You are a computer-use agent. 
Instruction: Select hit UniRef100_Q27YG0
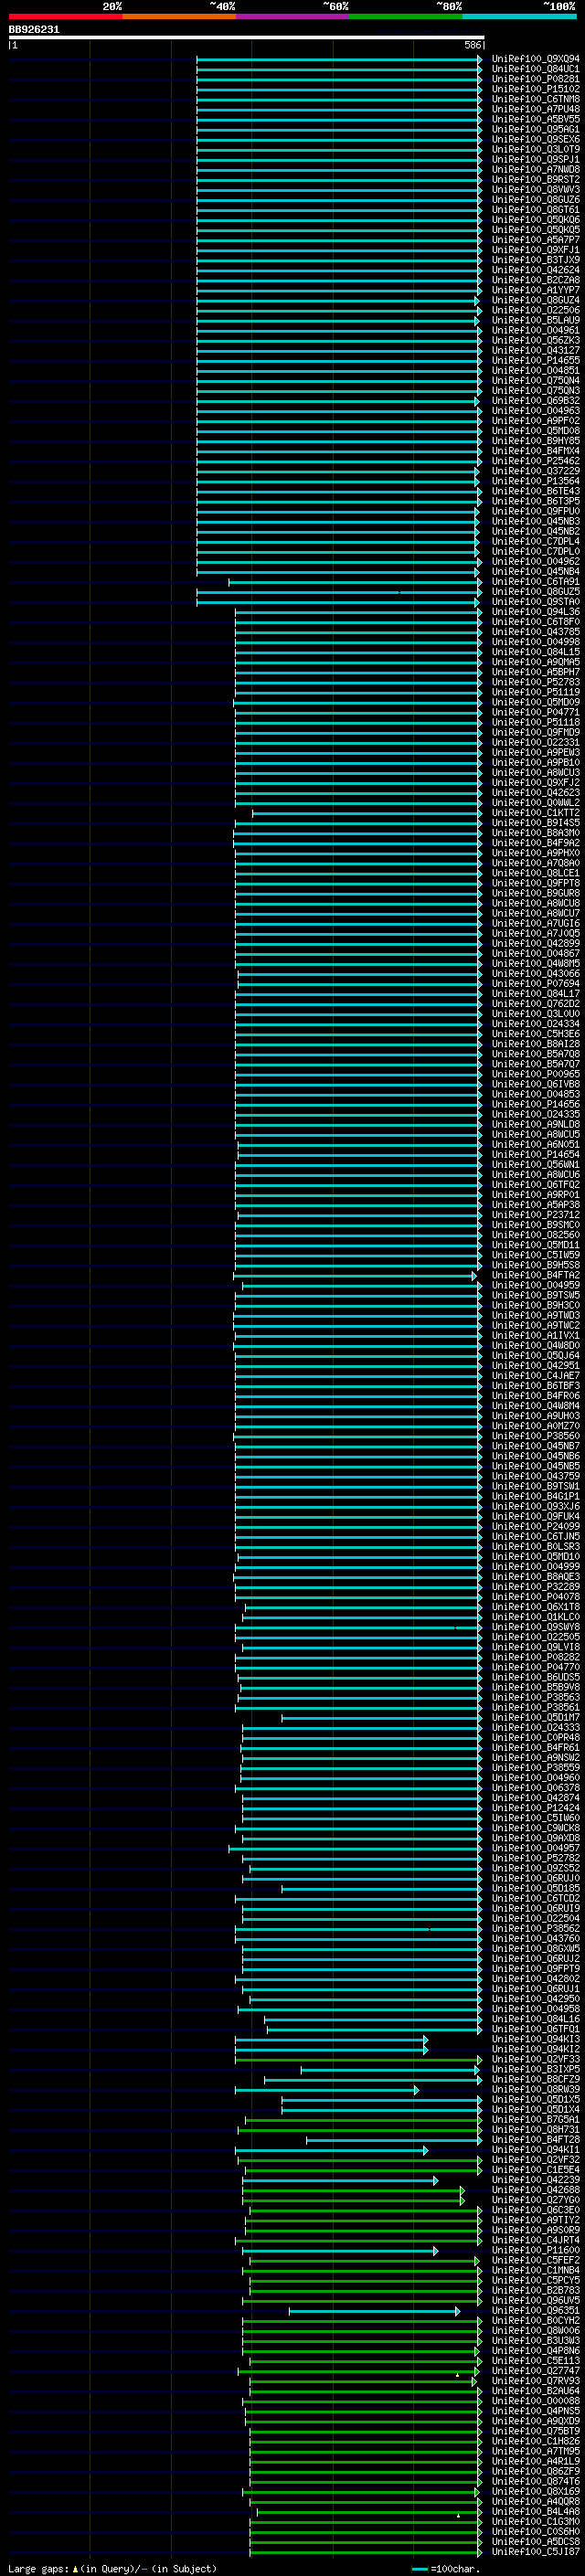click(535, 2199)
